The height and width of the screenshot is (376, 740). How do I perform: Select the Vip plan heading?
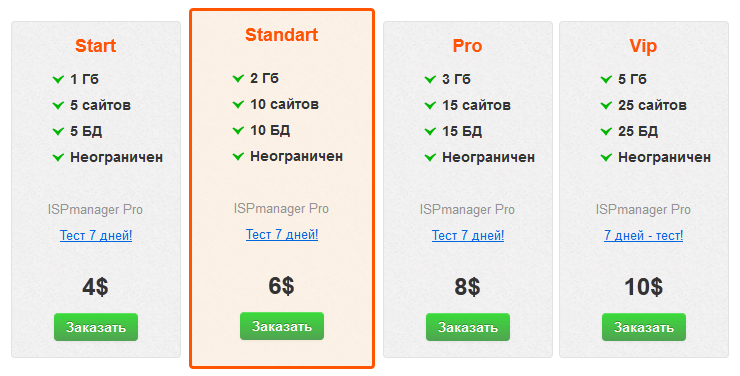[x=643, y=46]
